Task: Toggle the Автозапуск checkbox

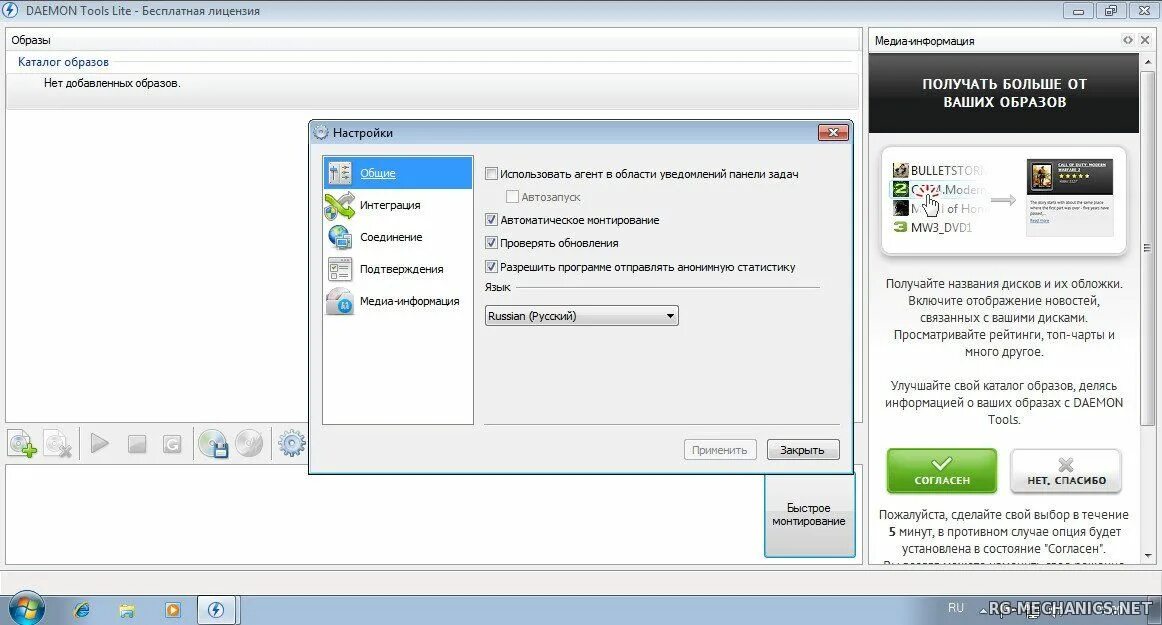Action: pos(512,197)
